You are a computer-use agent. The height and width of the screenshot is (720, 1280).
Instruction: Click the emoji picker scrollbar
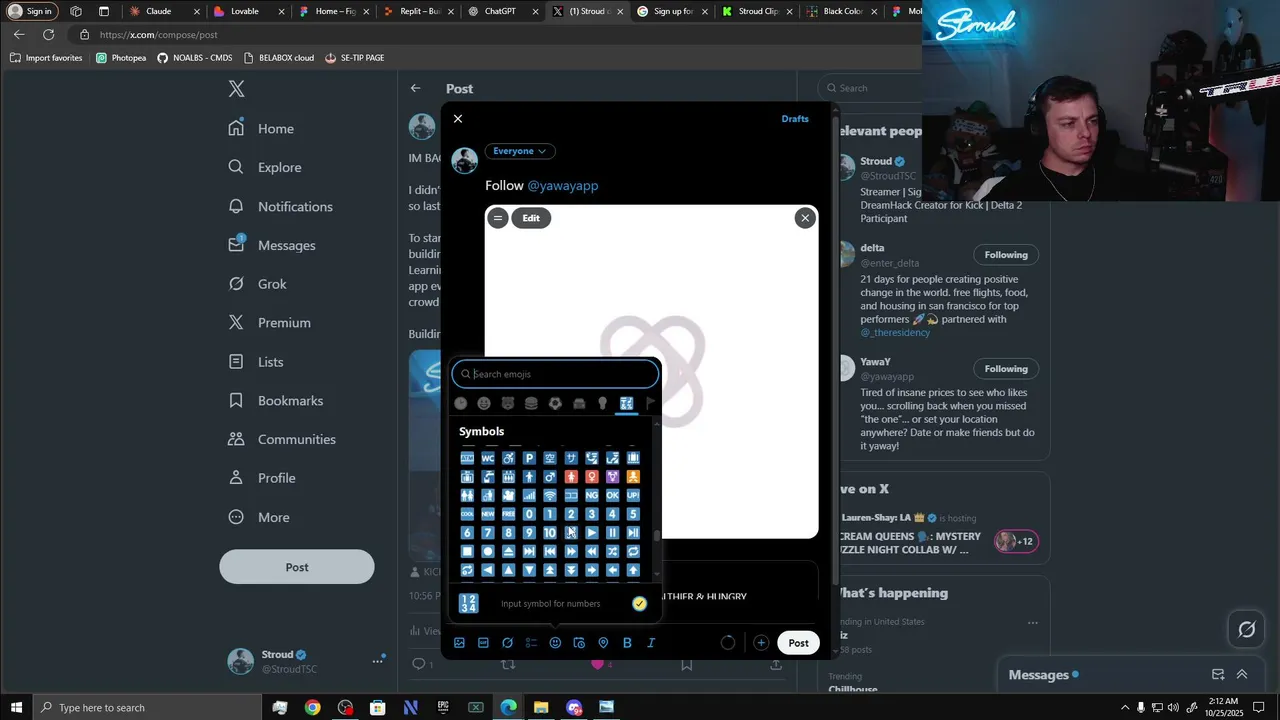click(x=656, y=535)
